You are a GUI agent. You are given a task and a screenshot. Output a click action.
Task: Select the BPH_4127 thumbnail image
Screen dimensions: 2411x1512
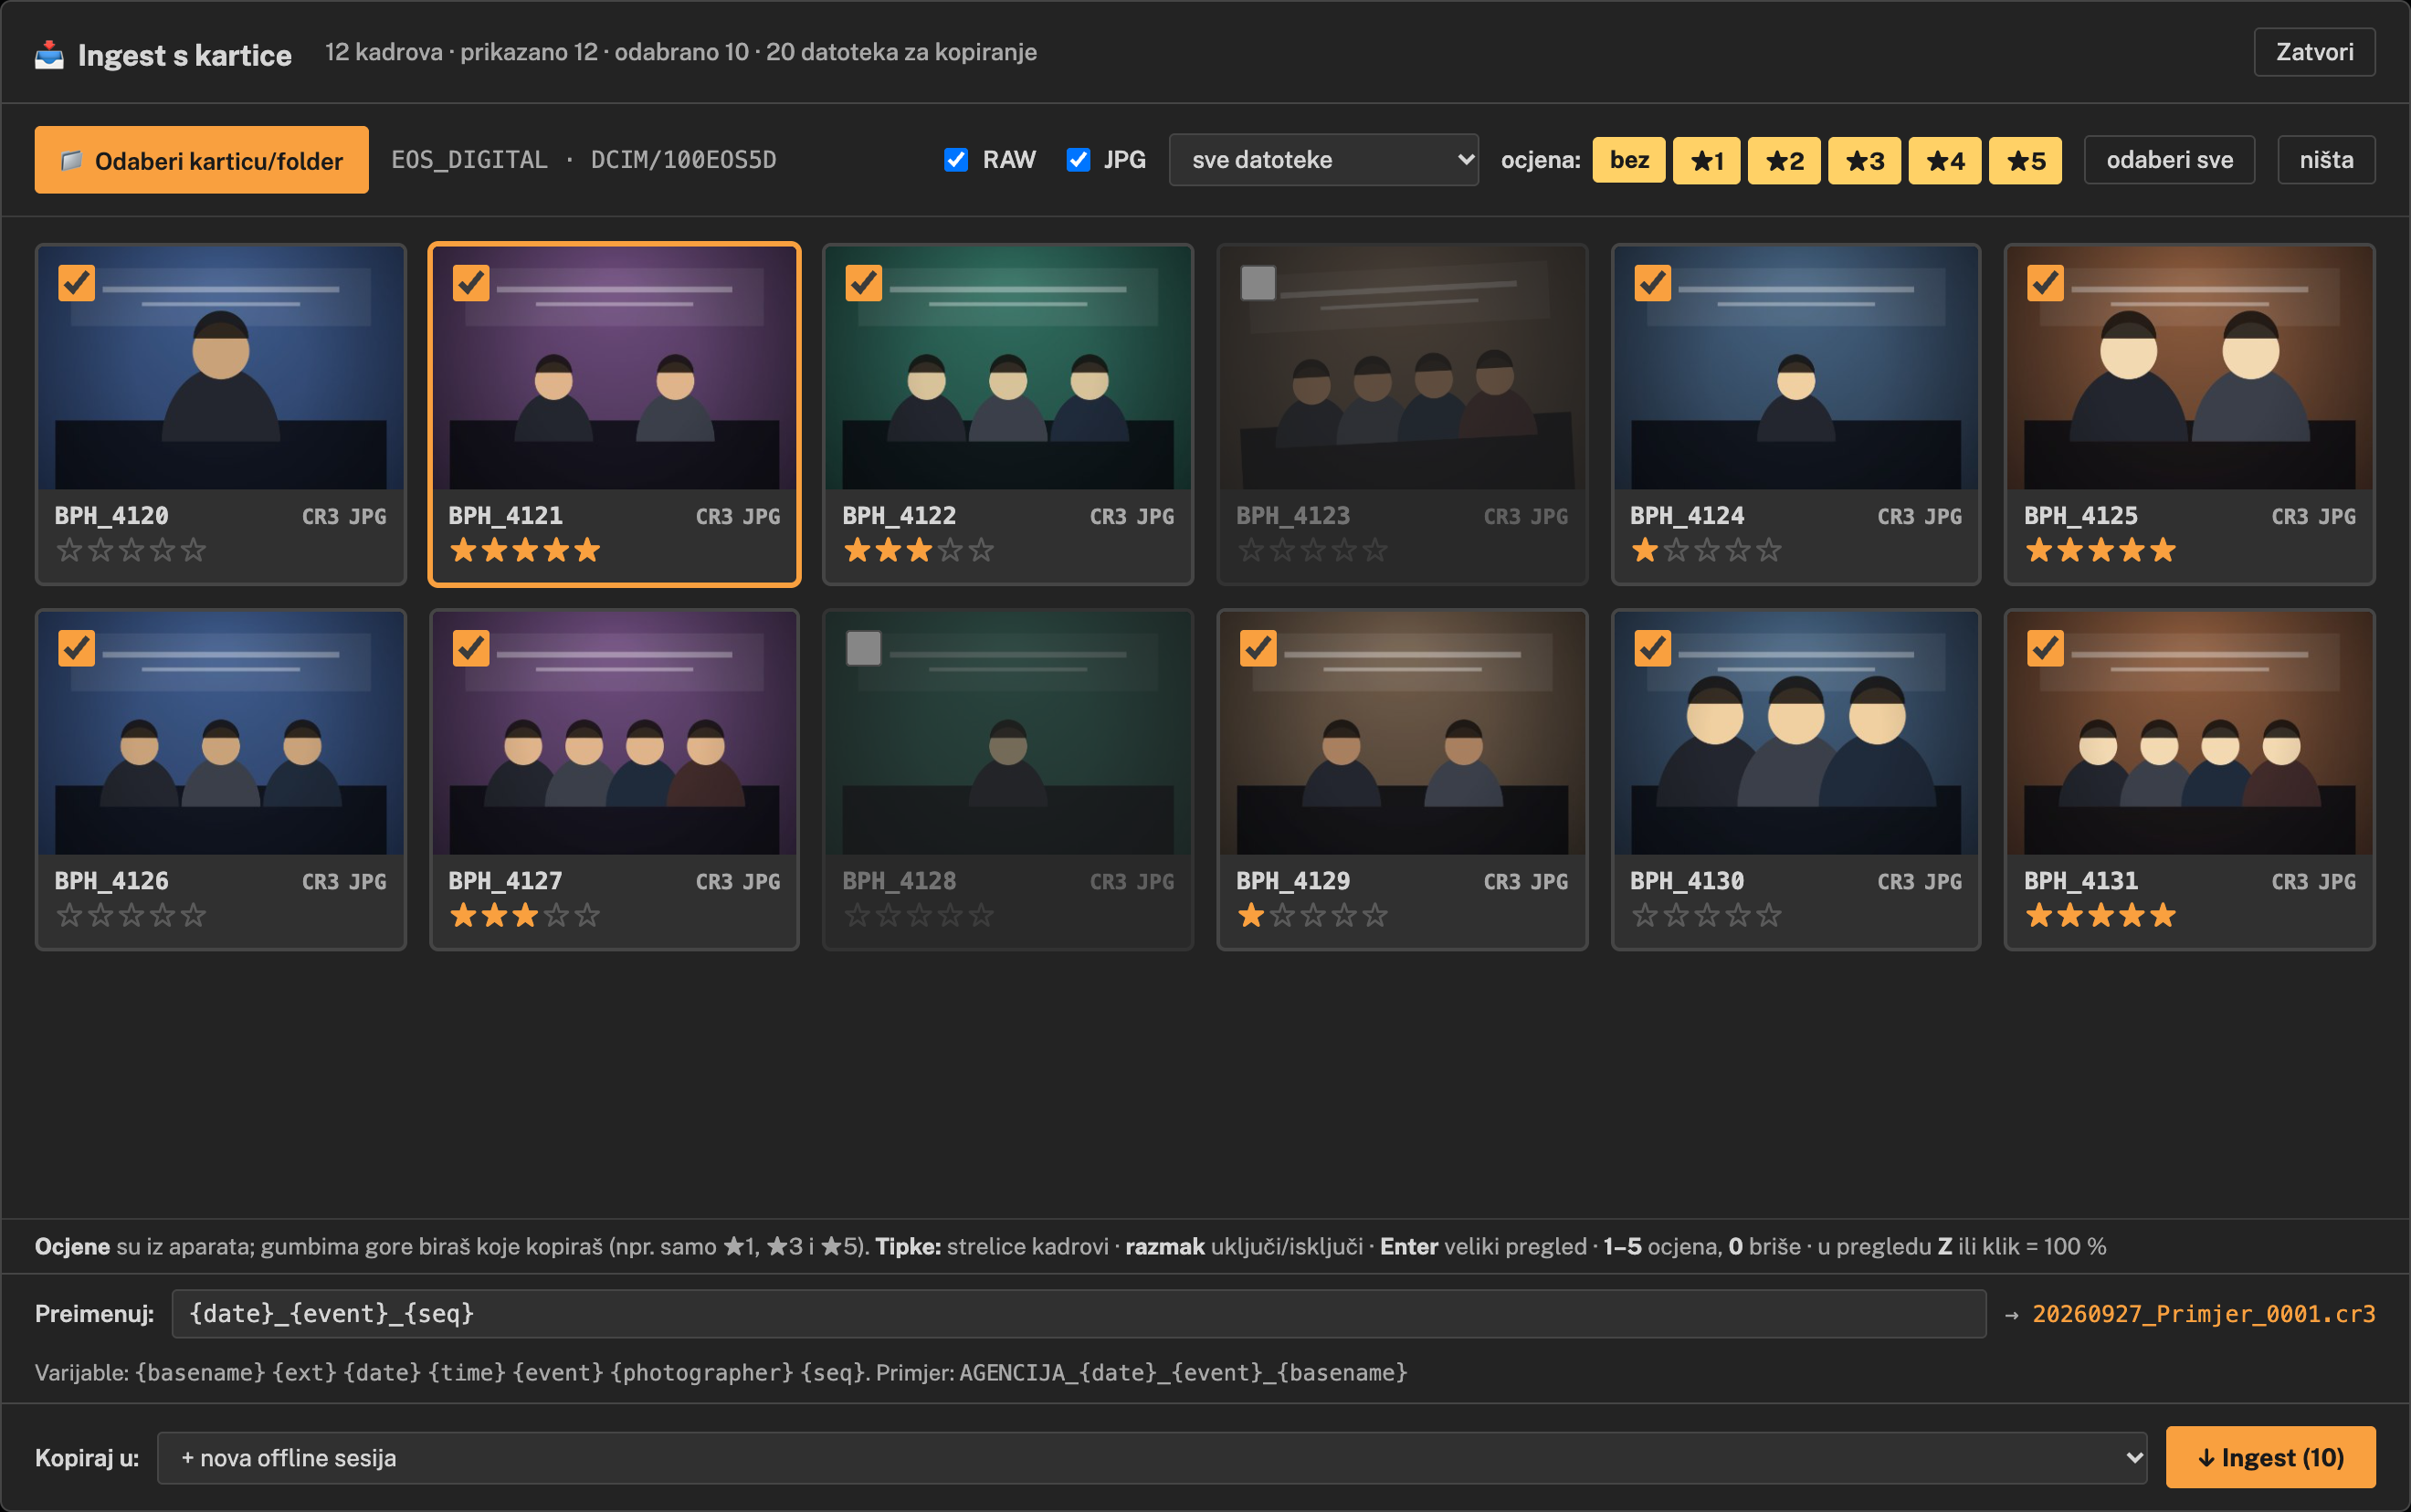point(614,733)
